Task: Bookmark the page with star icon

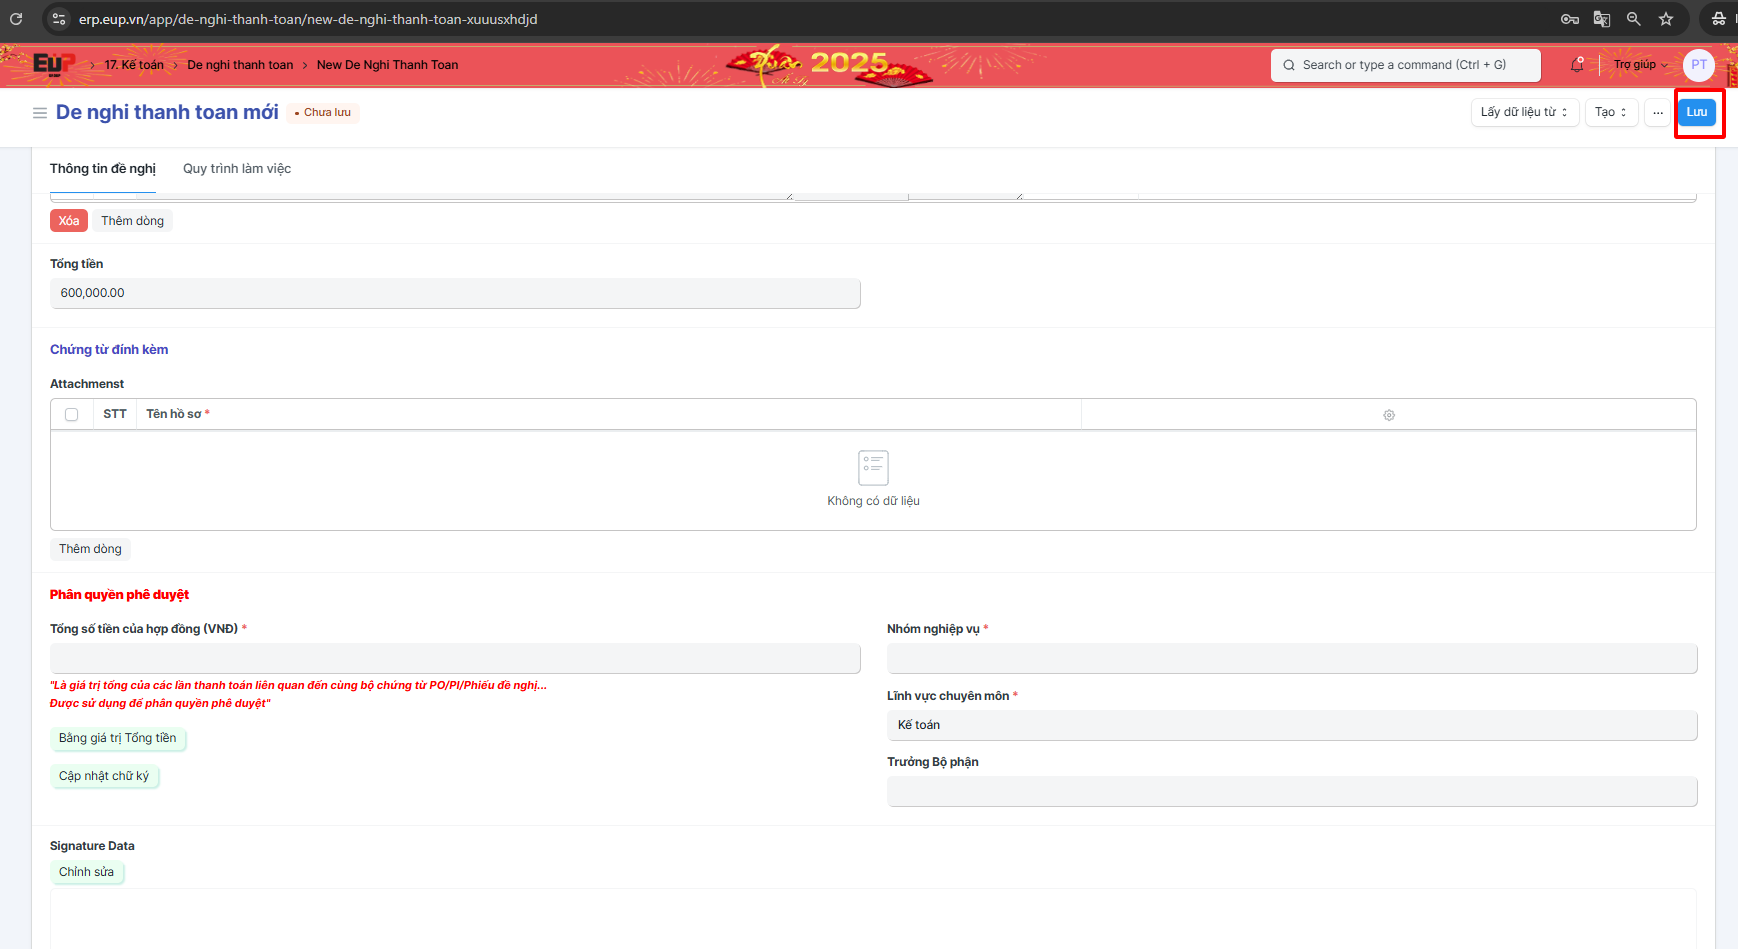Action: (1666, 19)
